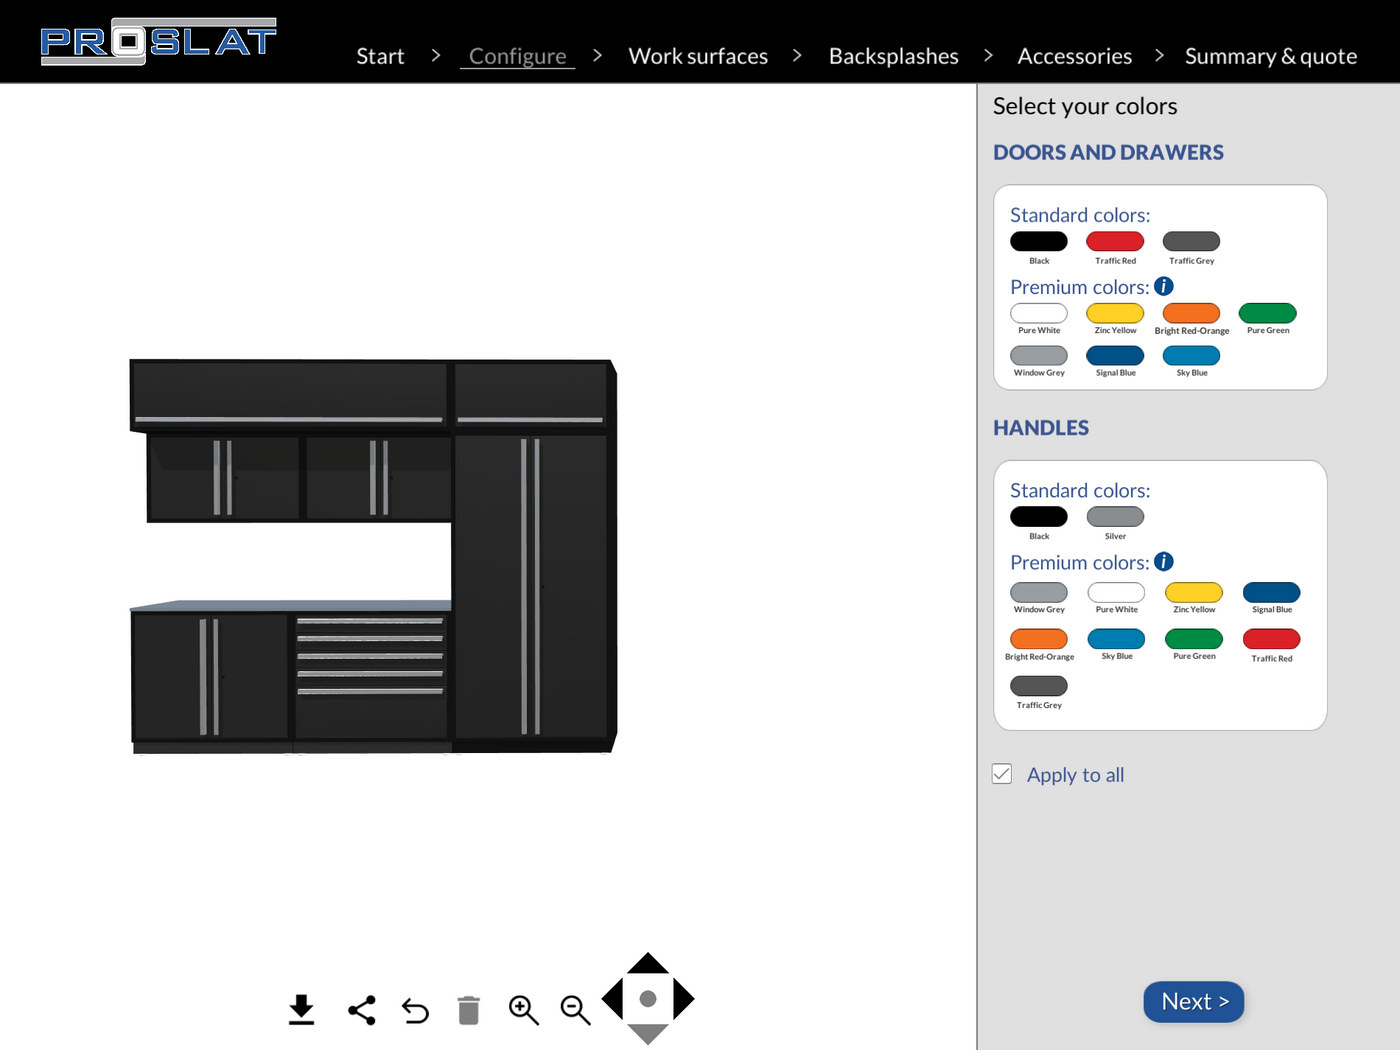Click the download design icon

coord(301,1010)
